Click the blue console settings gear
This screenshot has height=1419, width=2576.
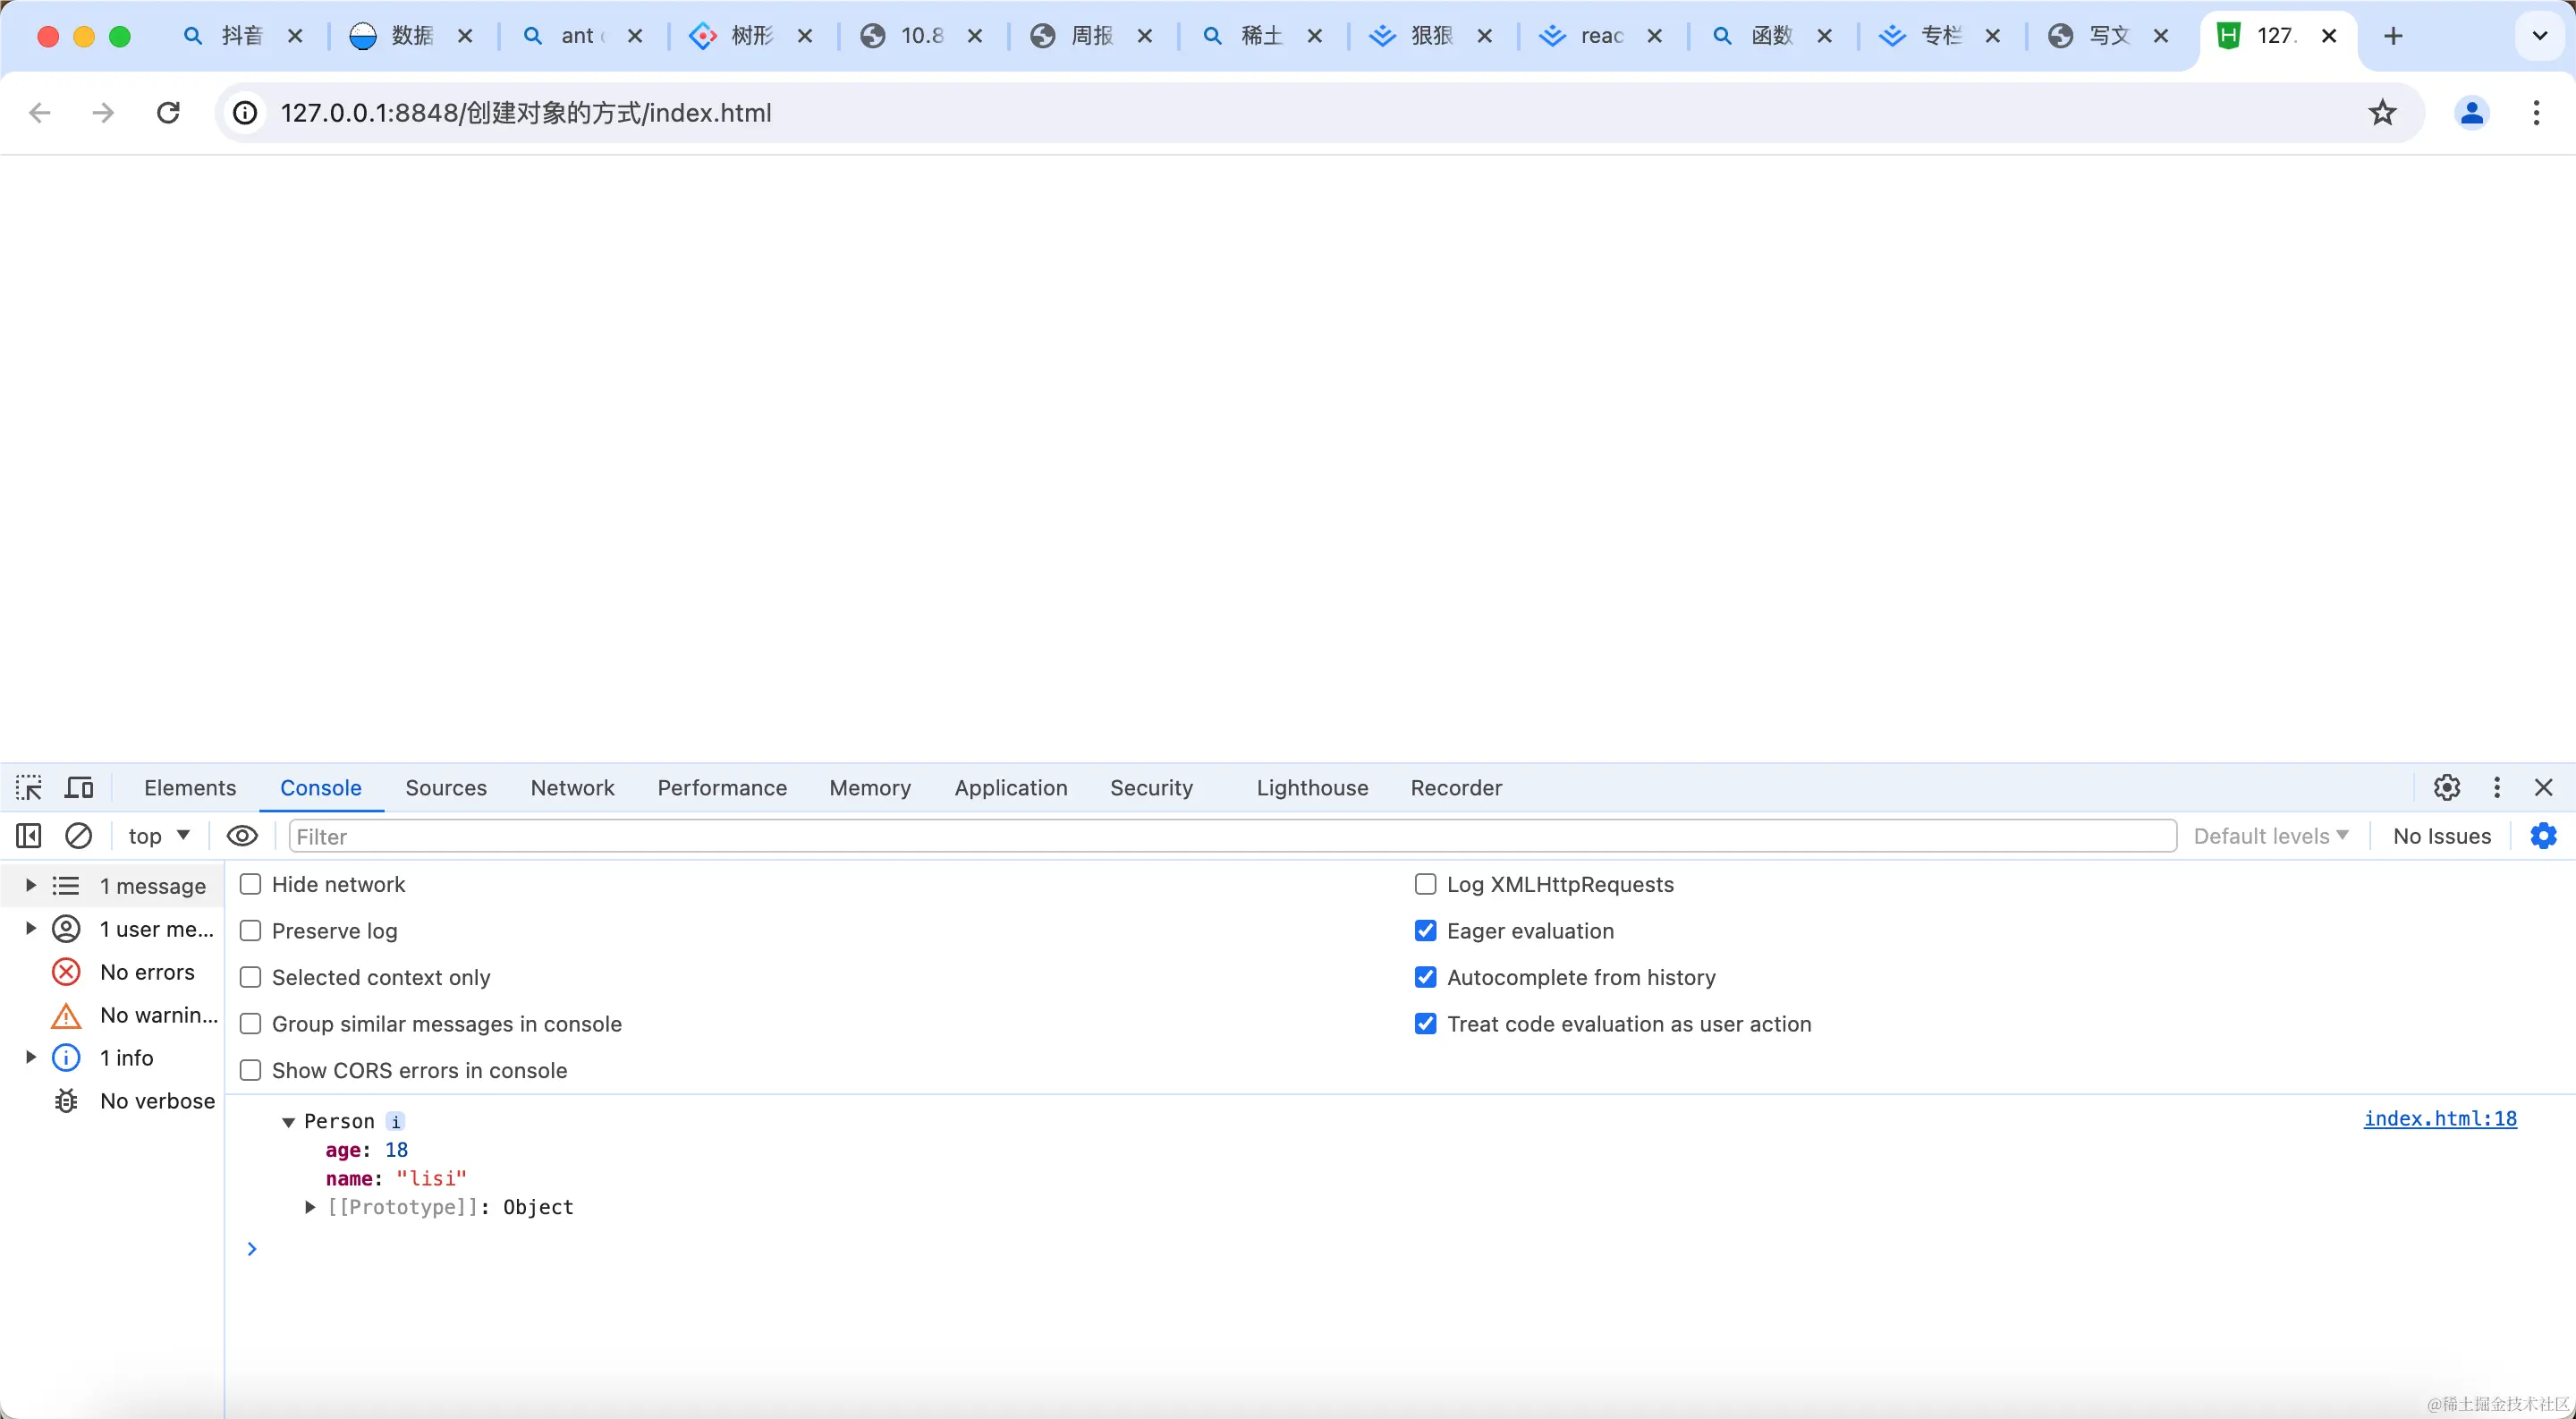[x=2543, y=836]
